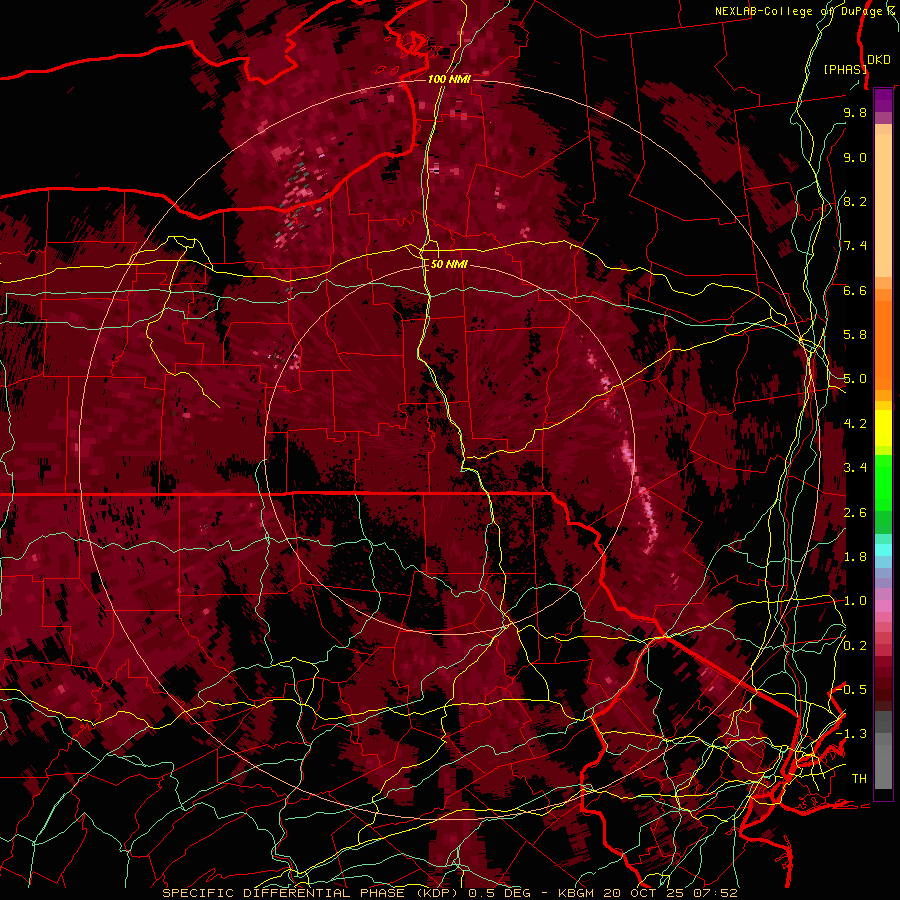Click the [PHAS] label above the legend
This screenshot has width=900, height=900.
pos(844,69)
